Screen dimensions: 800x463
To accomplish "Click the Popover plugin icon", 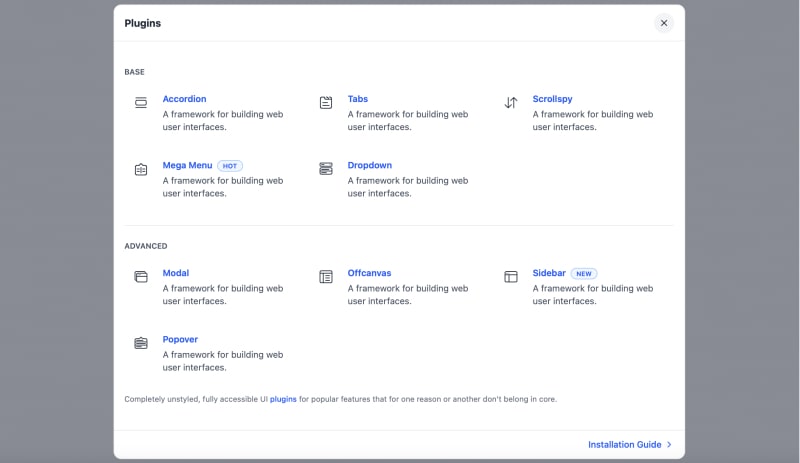I will [x=141, y=343].
